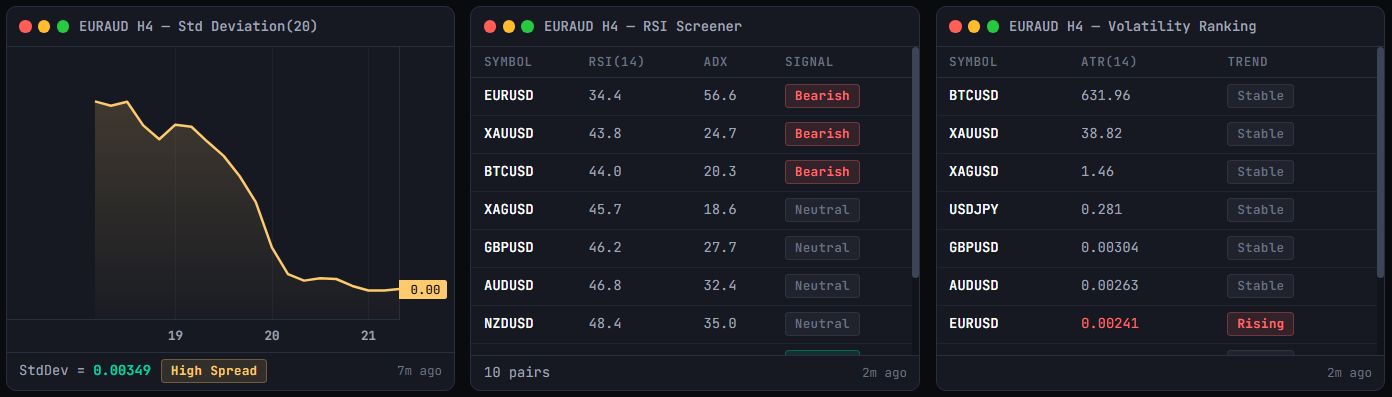
Task: Click RSI value 46.2 for GBPUSD
Action: [605, 248]
